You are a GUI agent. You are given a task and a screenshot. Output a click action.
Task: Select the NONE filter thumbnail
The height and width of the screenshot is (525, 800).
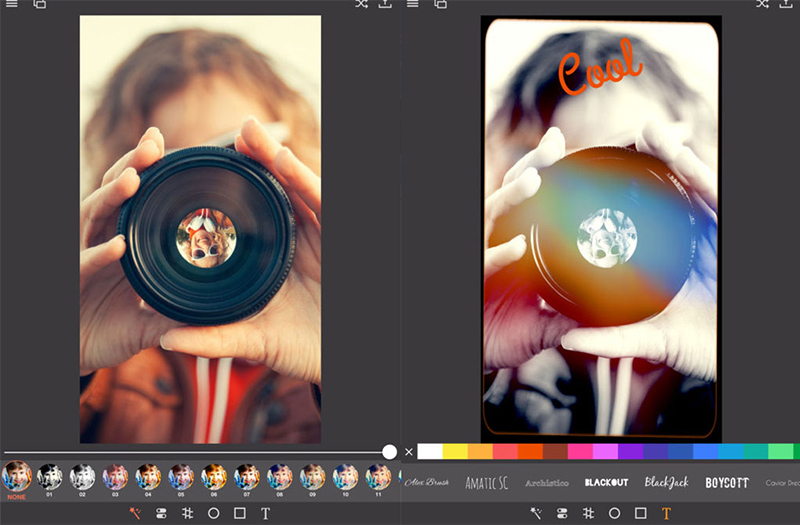click(x=16, y=477)
